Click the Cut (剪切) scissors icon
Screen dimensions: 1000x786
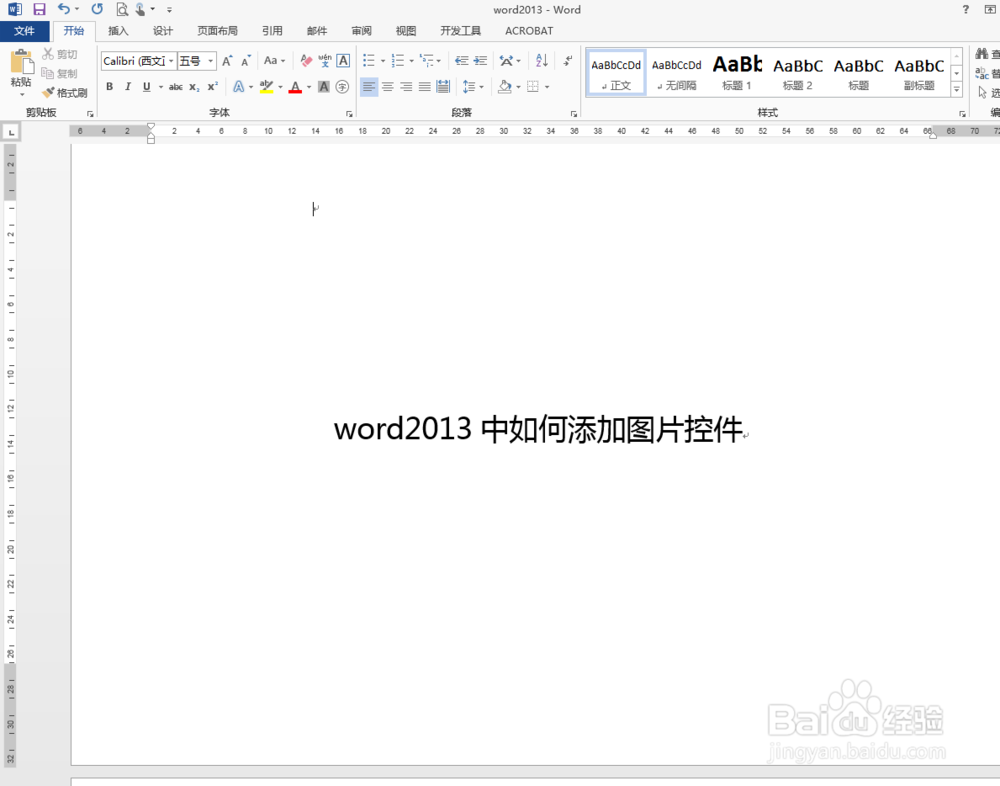pyautogui.click(x=48, y=54)
